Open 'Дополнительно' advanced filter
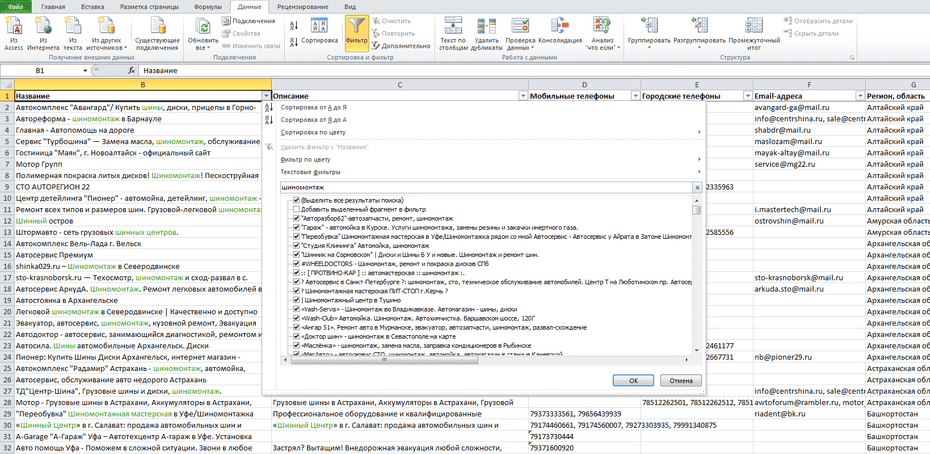The width and height of the screenshot is (930, 454). pos(401,46)
